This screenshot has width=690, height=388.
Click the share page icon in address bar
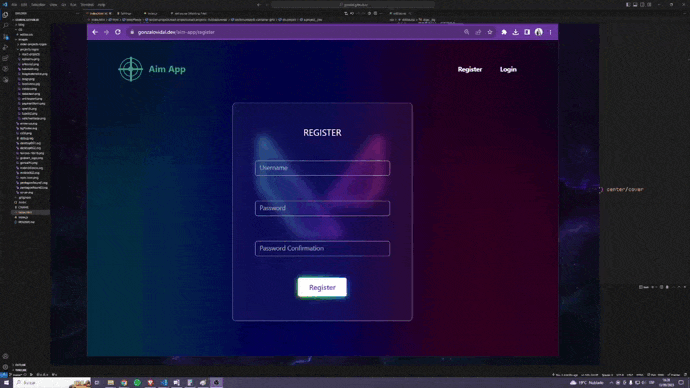(478, 32)
